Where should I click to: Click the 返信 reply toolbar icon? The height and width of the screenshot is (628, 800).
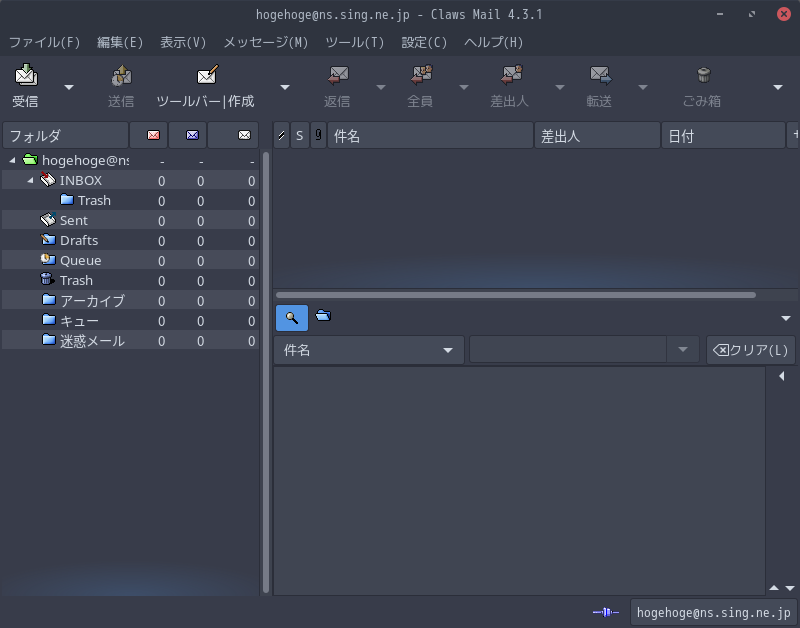337,76
